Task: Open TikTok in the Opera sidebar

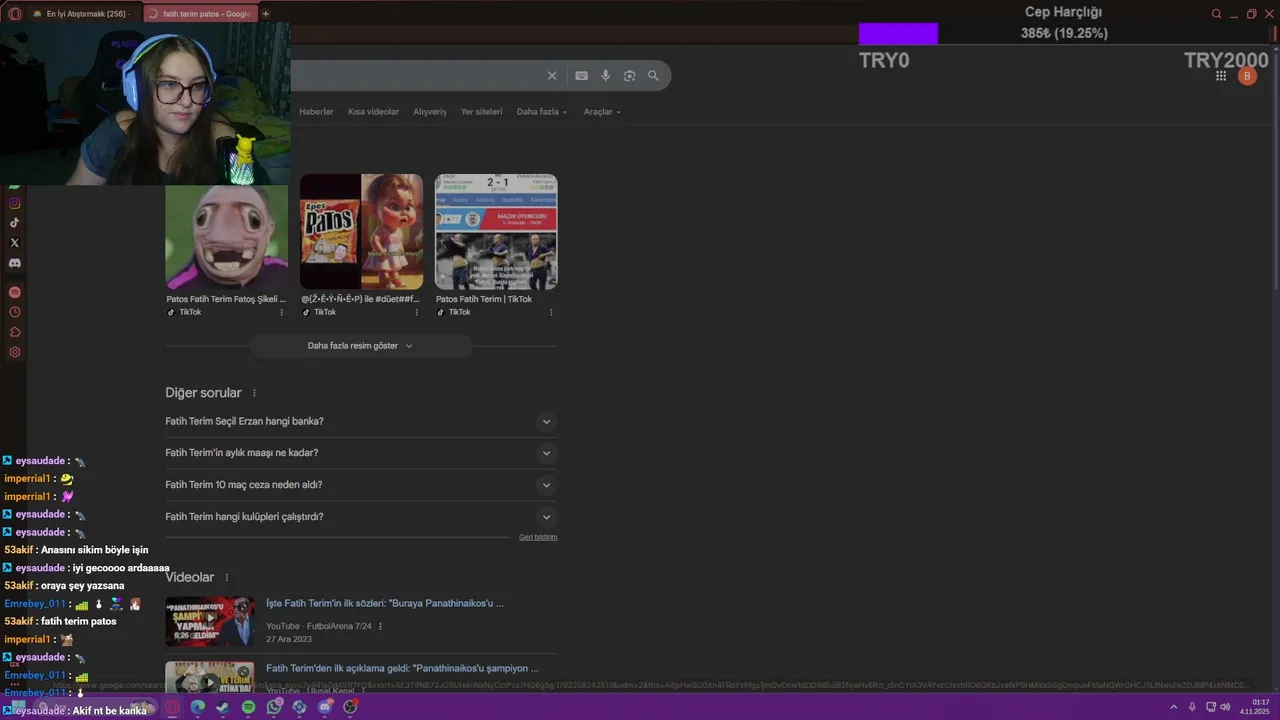Action: coord(14,223)
